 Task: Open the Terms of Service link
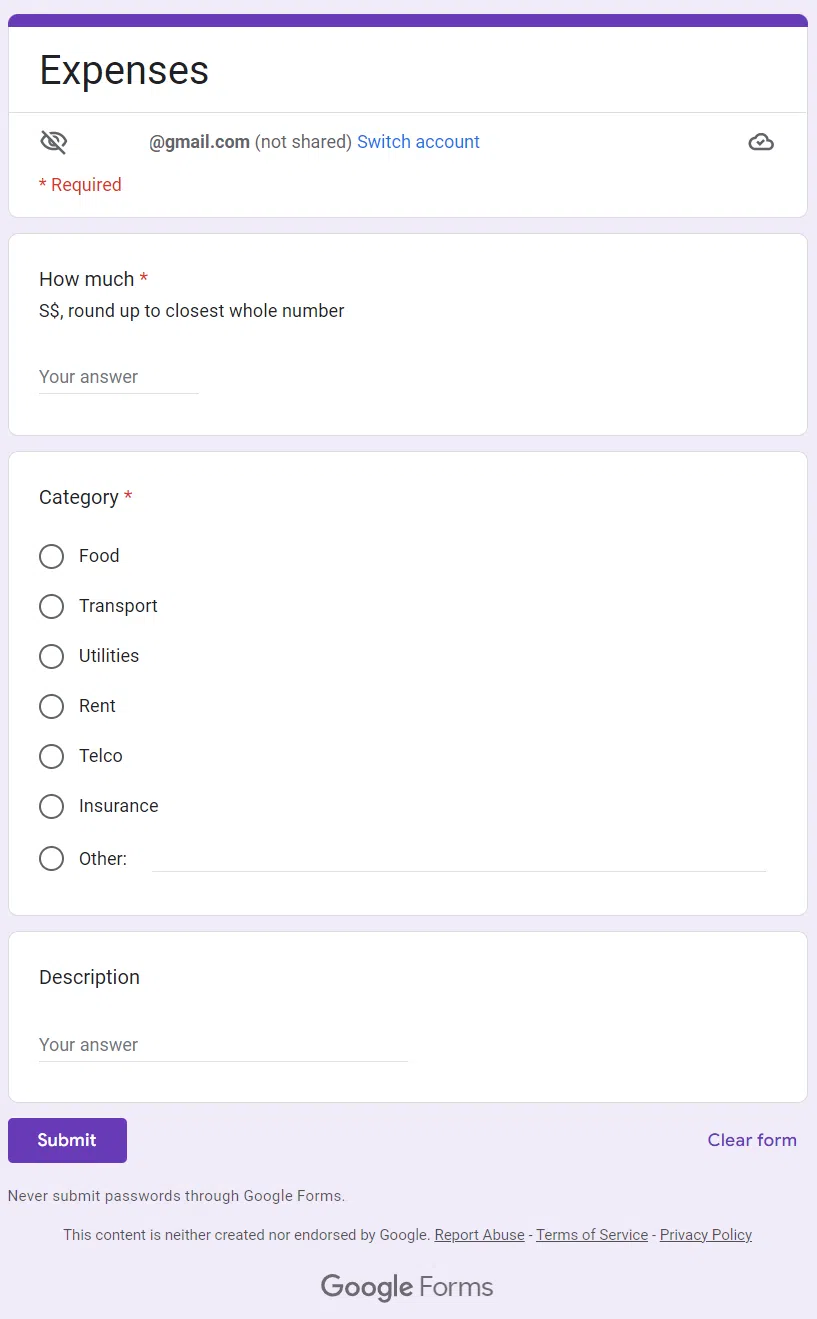click(592, 1235)
